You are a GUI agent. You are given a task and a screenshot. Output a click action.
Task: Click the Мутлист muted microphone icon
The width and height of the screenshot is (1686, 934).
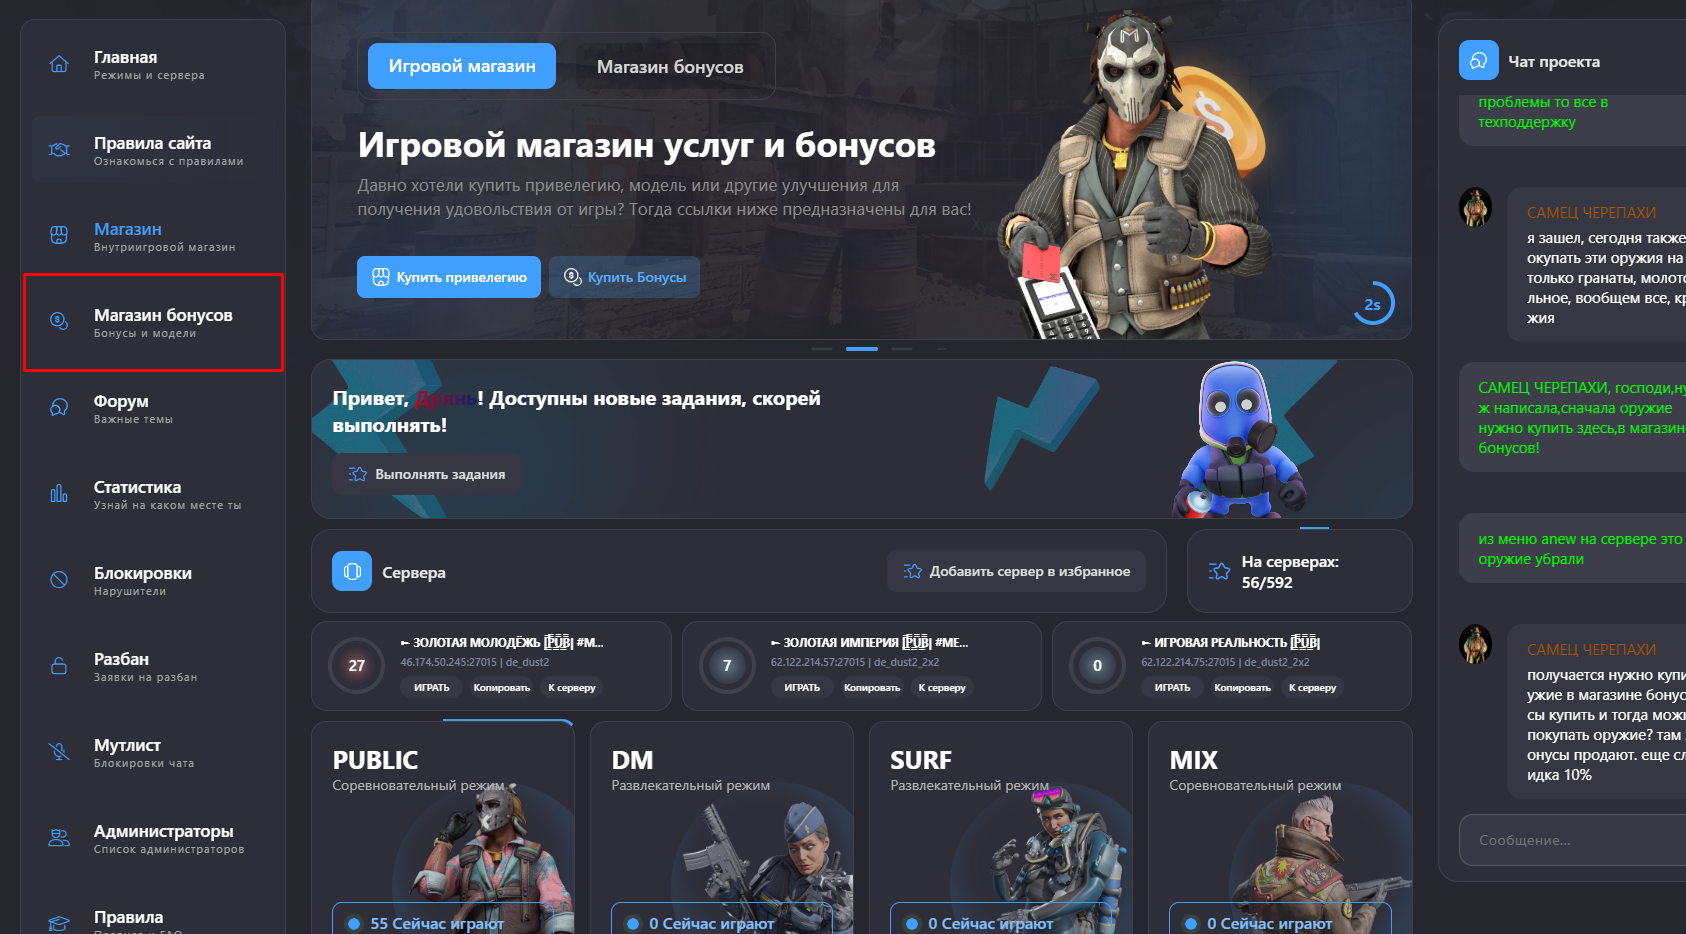pos(59,752)
